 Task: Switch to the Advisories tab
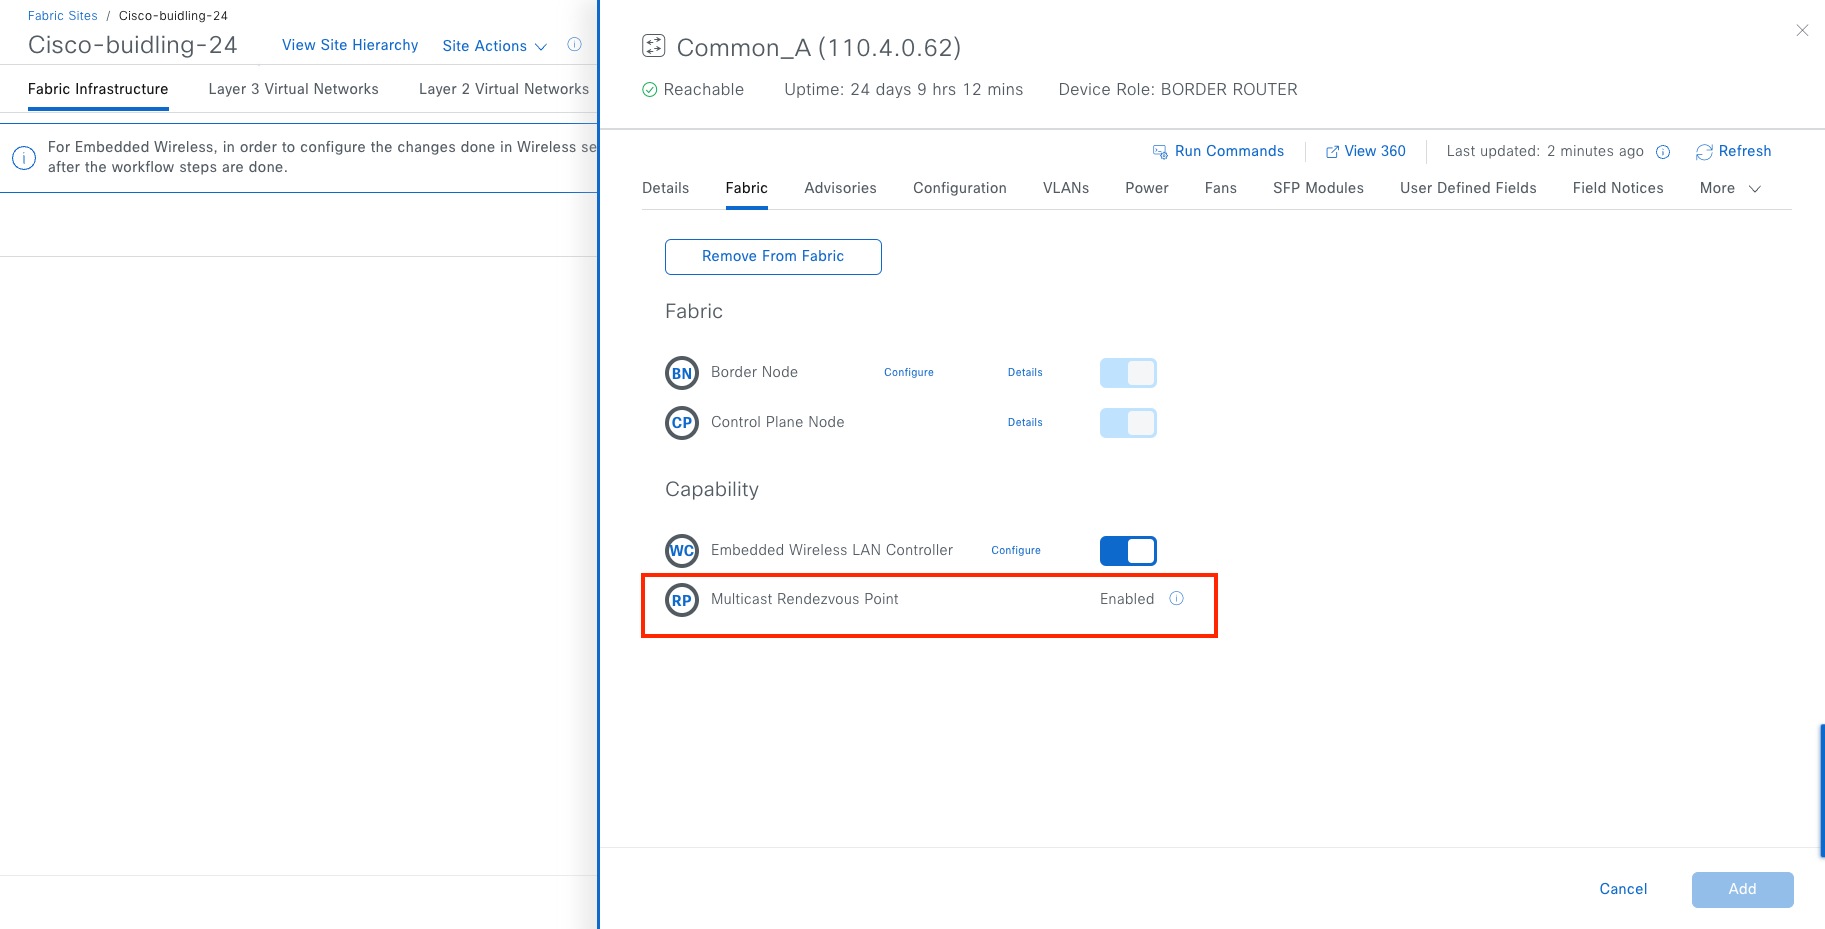tap(840, 188)
